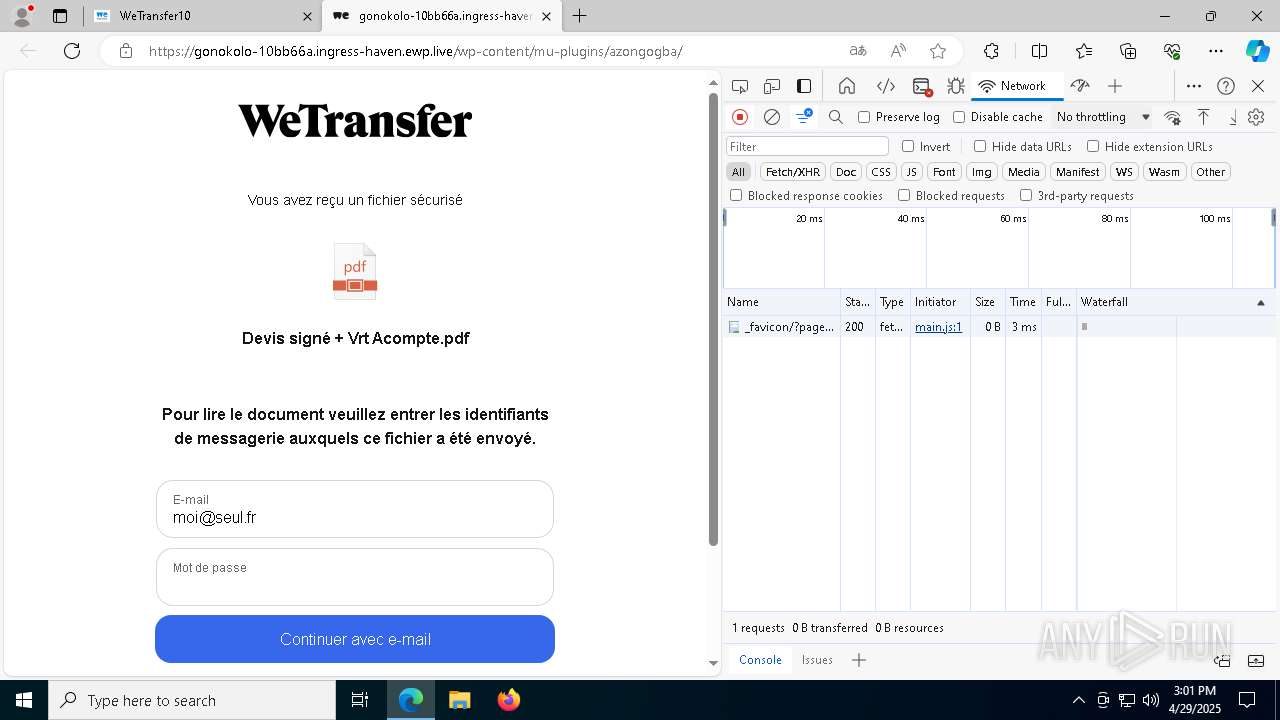Check the Invert filter option
Viewport: 1280px width, 720px height.
pyautogui.click(x=908, y=146)
